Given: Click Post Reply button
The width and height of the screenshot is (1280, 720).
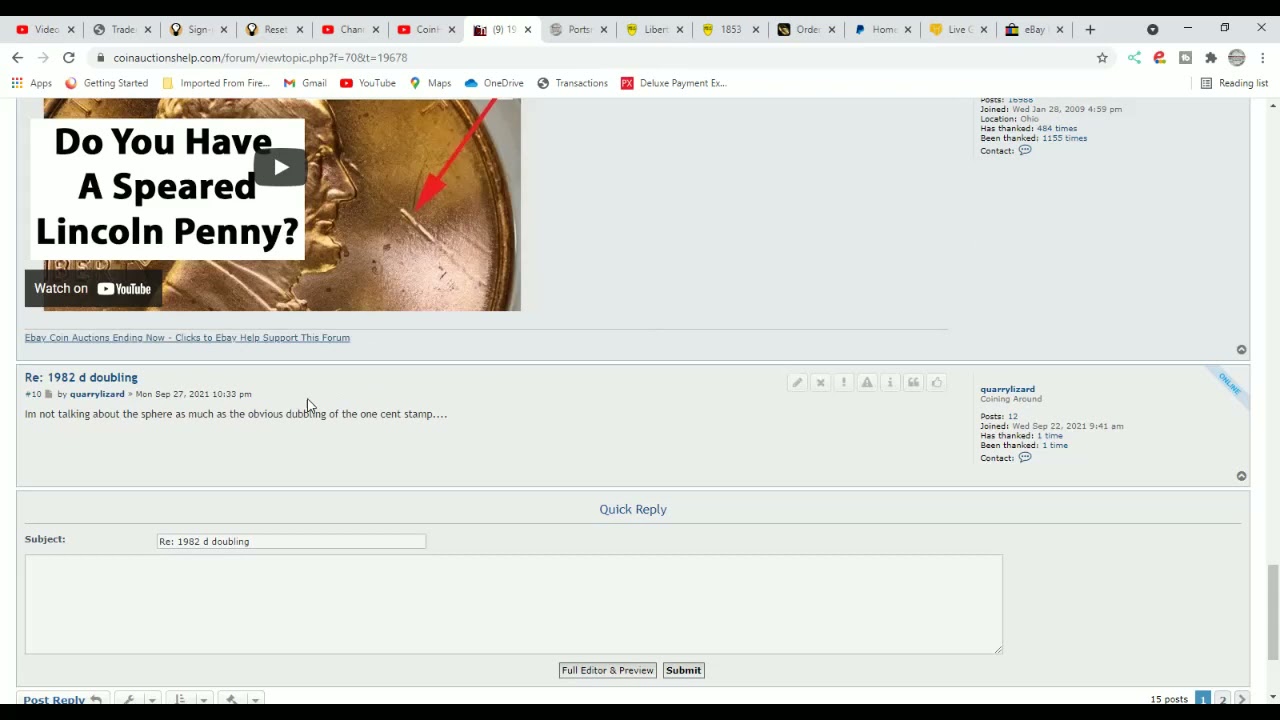Looking at the screenshot, I should coord(63,699).
